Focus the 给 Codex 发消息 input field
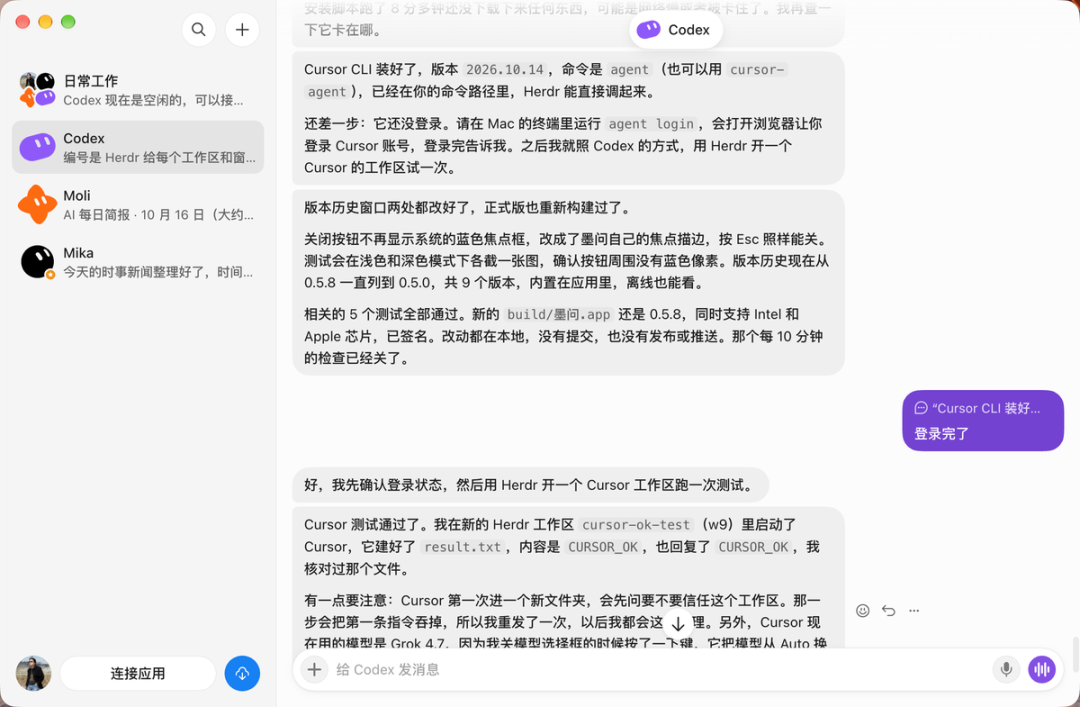 click(x=658, y=669)
